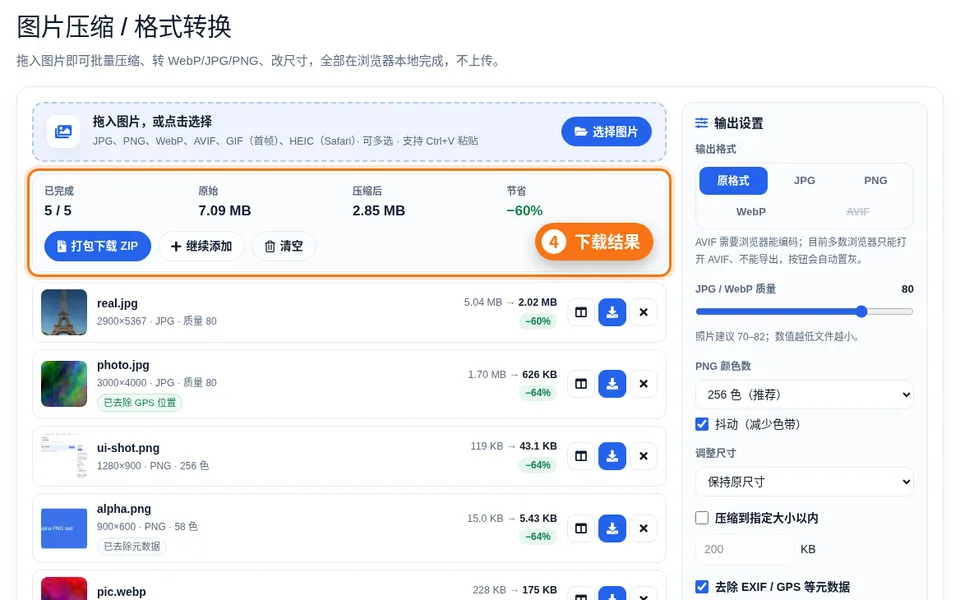Click the 选择图片 button
Viewport: 960px width, 600px height.
tap(606, 132)
